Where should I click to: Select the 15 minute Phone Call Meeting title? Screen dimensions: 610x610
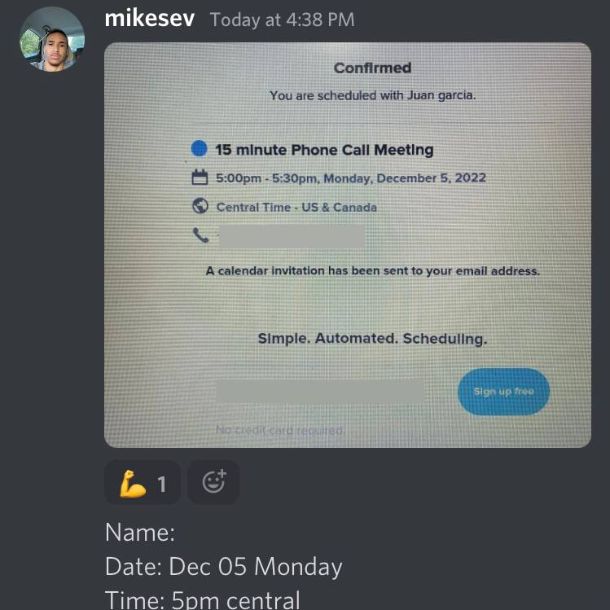(324, 150)
